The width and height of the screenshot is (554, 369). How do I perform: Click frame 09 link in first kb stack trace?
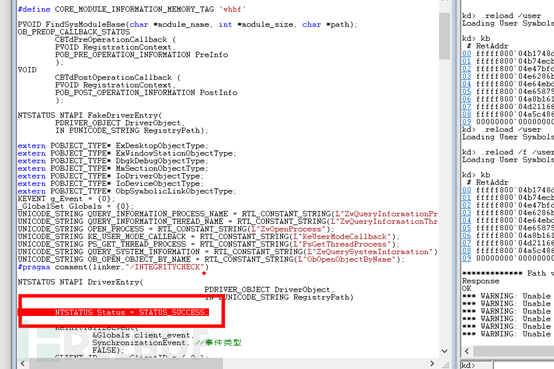tap(466, 122)
